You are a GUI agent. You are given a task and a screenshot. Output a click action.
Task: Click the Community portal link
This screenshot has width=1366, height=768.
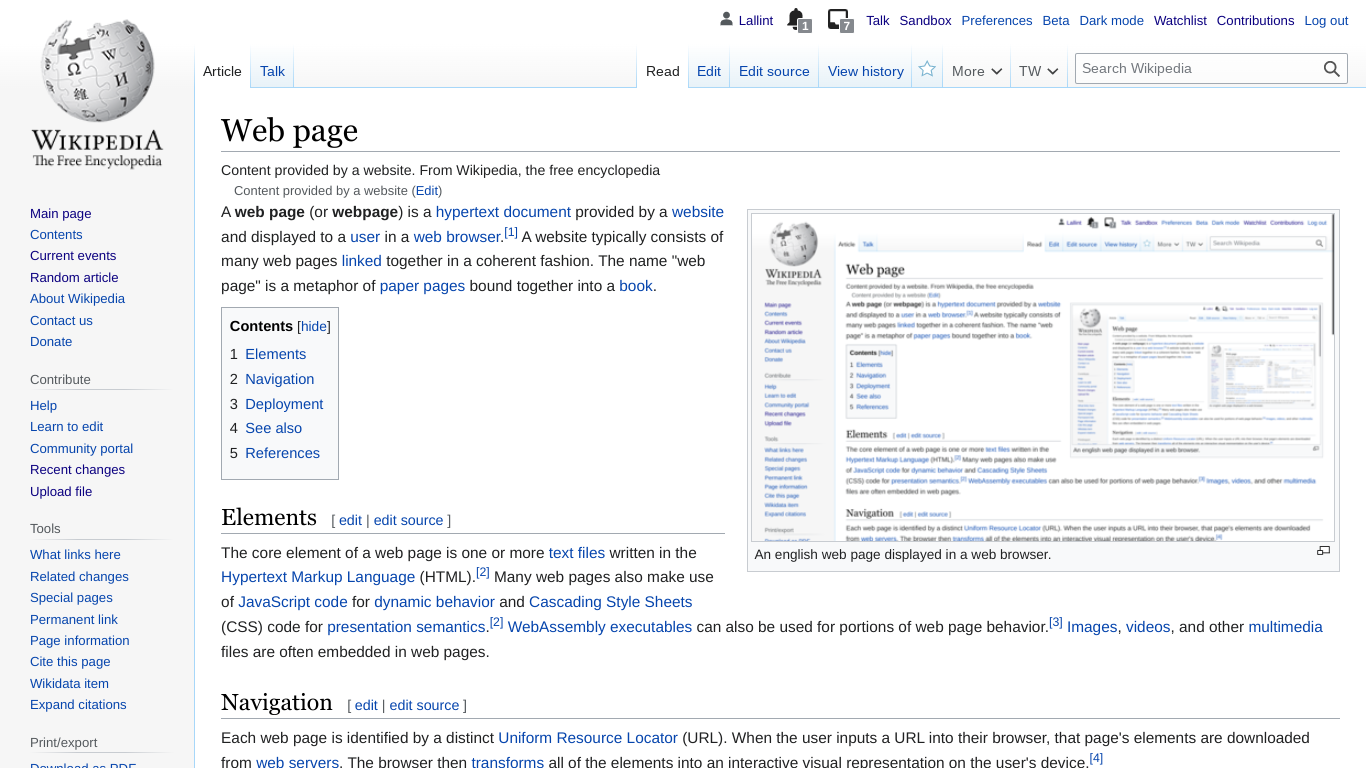[81, 448]
